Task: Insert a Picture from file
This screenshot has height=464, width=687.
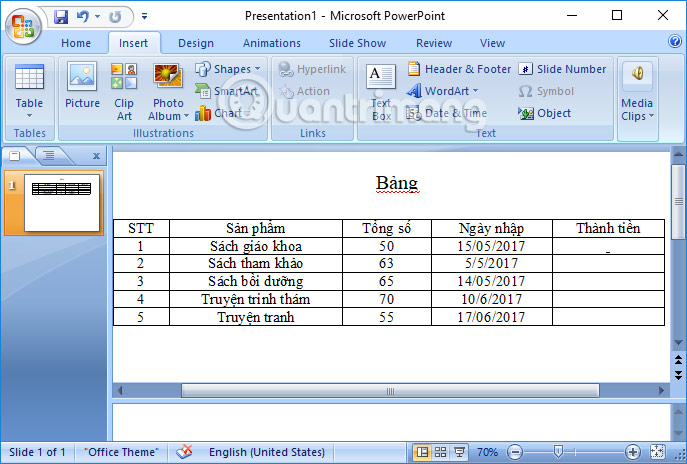Action: click(x=82, y=85)
